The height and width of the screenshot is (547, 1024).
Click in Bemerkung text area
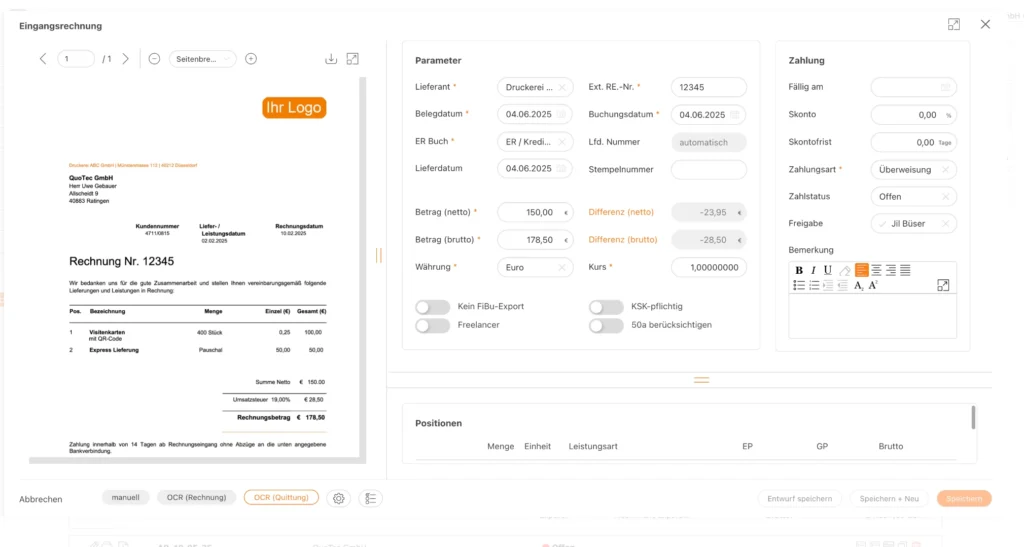point(872,315)
